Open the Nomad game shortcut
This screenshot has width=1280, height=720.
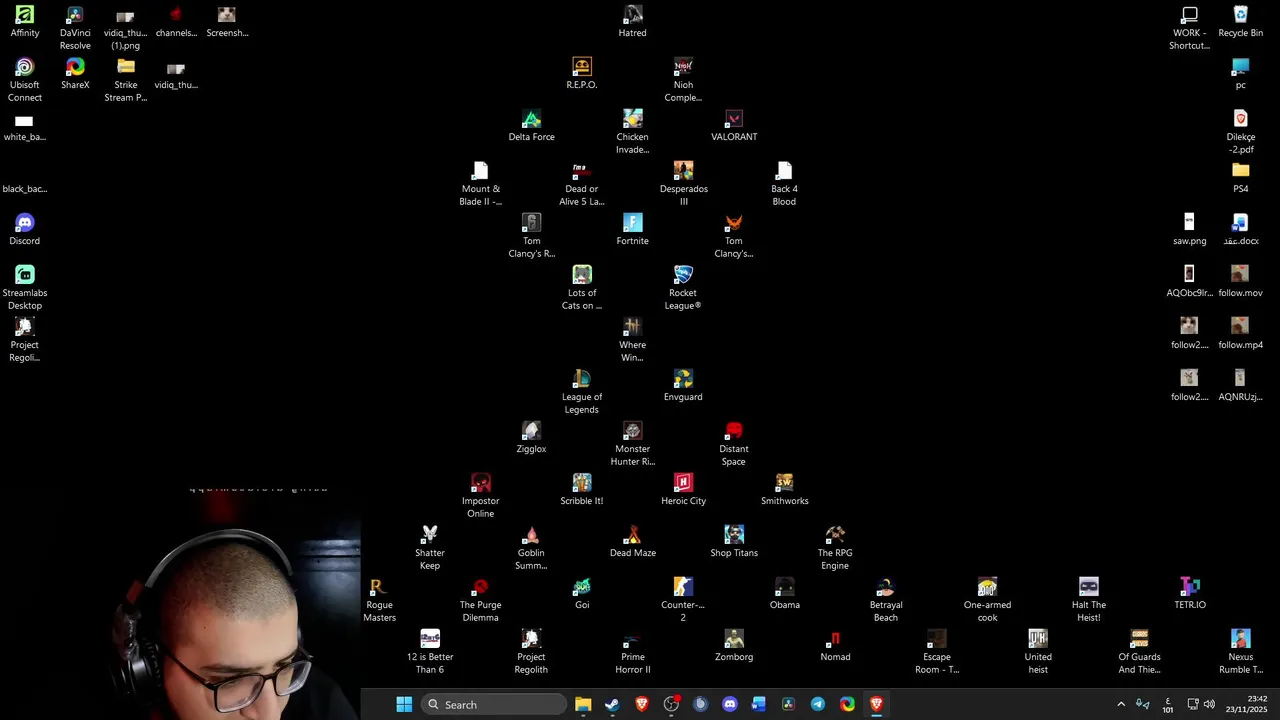835,646
